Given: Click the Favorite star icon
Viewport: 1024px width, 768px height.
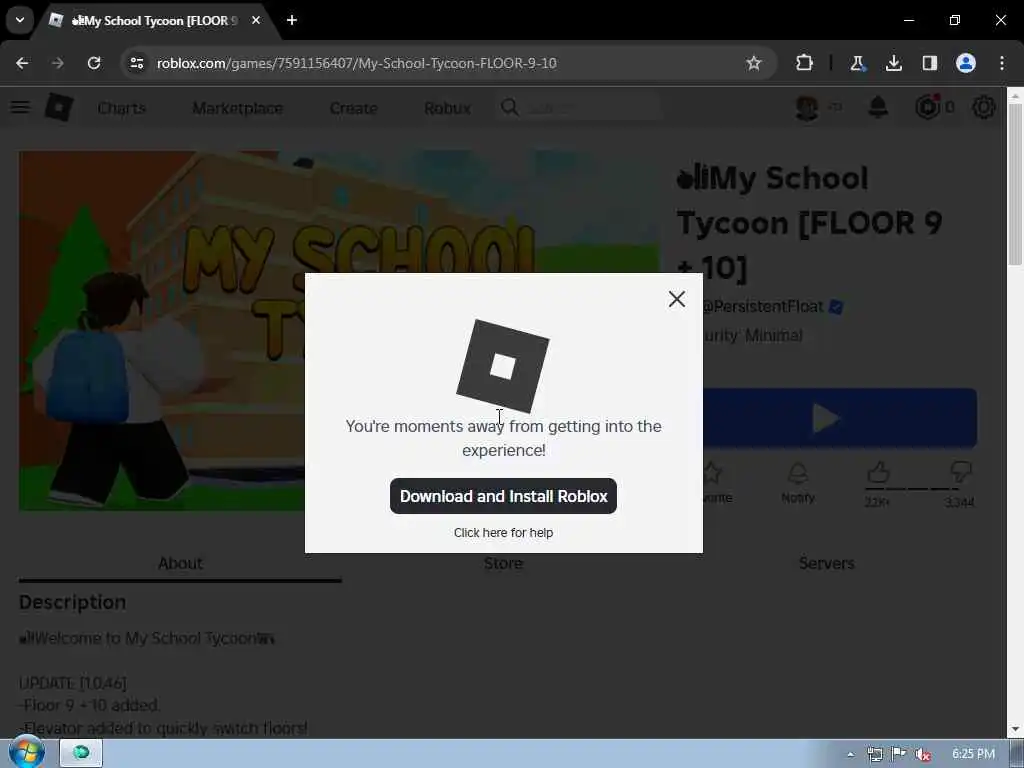Looking at the screenshot, I should 713,473.
